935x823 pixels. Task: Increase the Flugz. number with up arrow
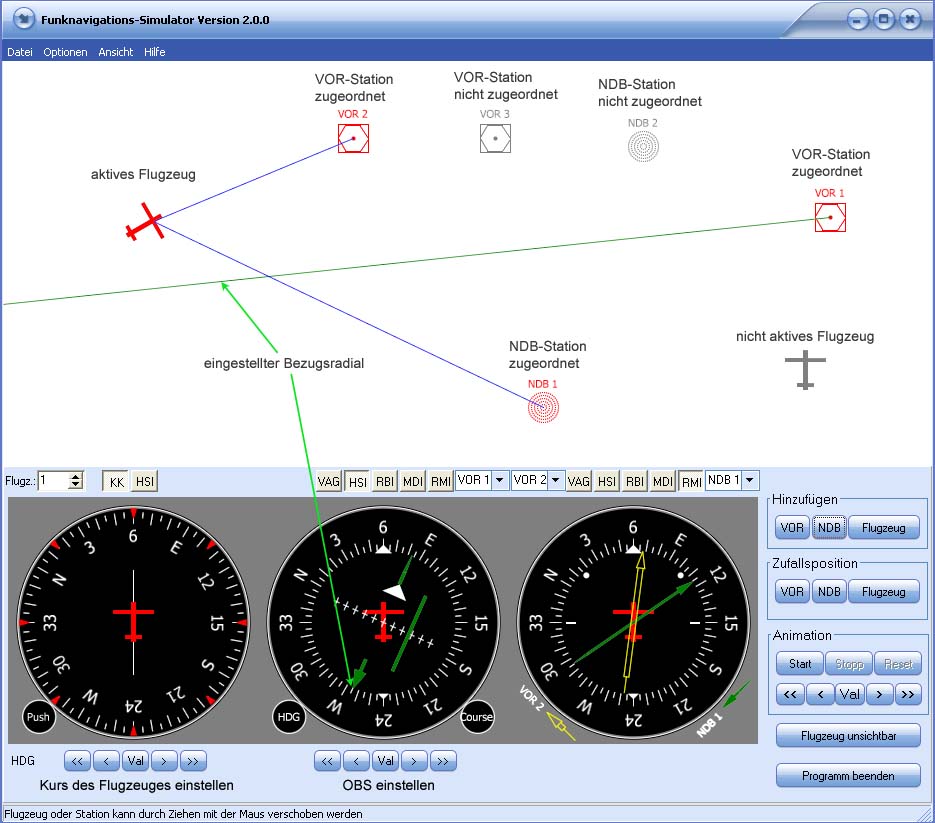point(75,476)
